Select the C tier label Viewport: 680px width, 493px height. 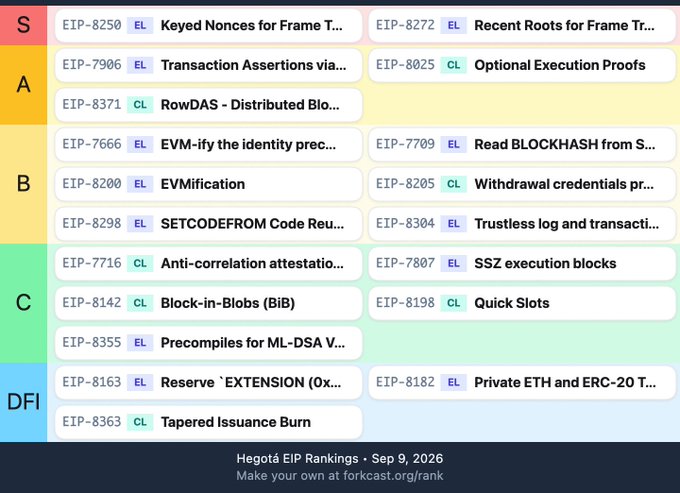point(23,303)
